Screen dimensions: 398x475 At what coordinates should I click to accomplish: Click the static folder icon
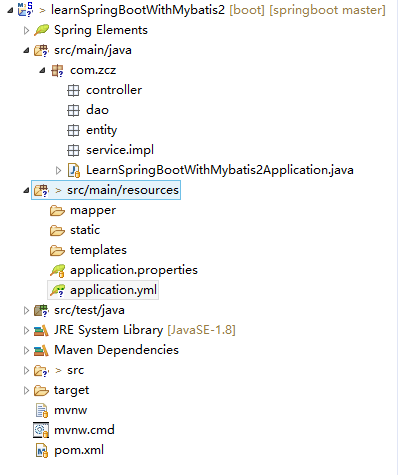(x=57, y=231)
